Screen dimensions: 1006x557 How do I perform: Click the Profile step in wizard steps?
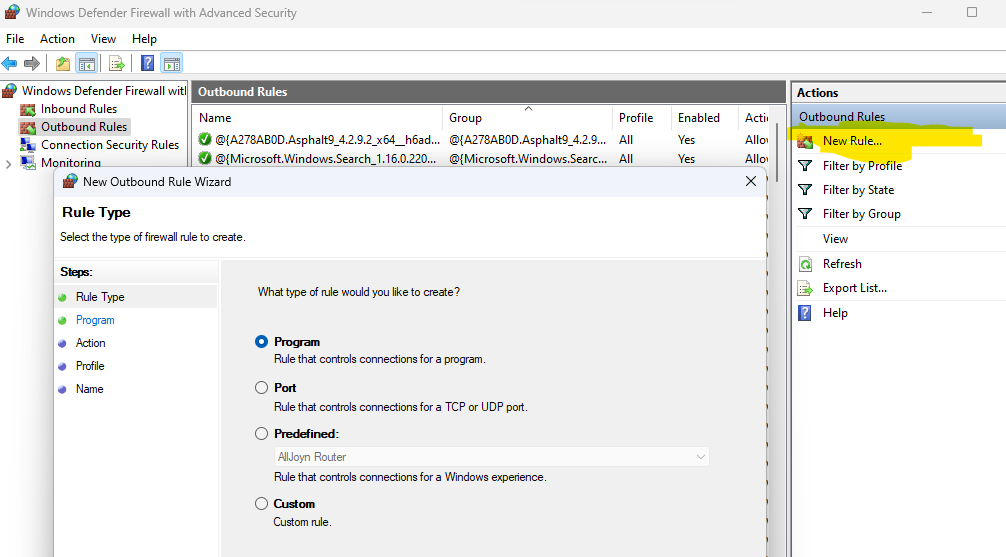[90, 366]
